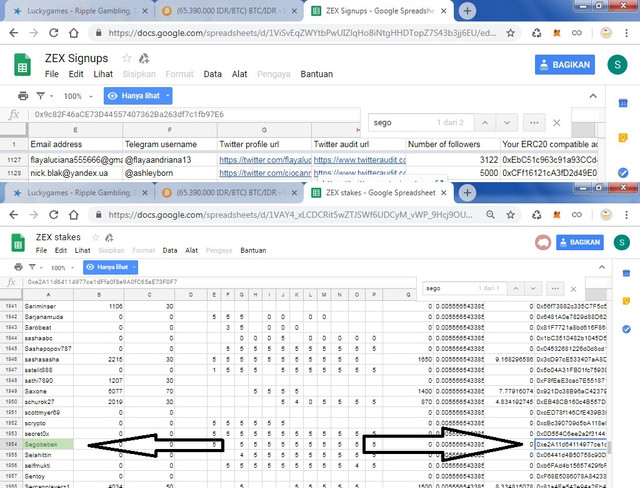Open MetaMask fox extension in ZEX Signups window
640x488 pixels.
coord(557,33)
